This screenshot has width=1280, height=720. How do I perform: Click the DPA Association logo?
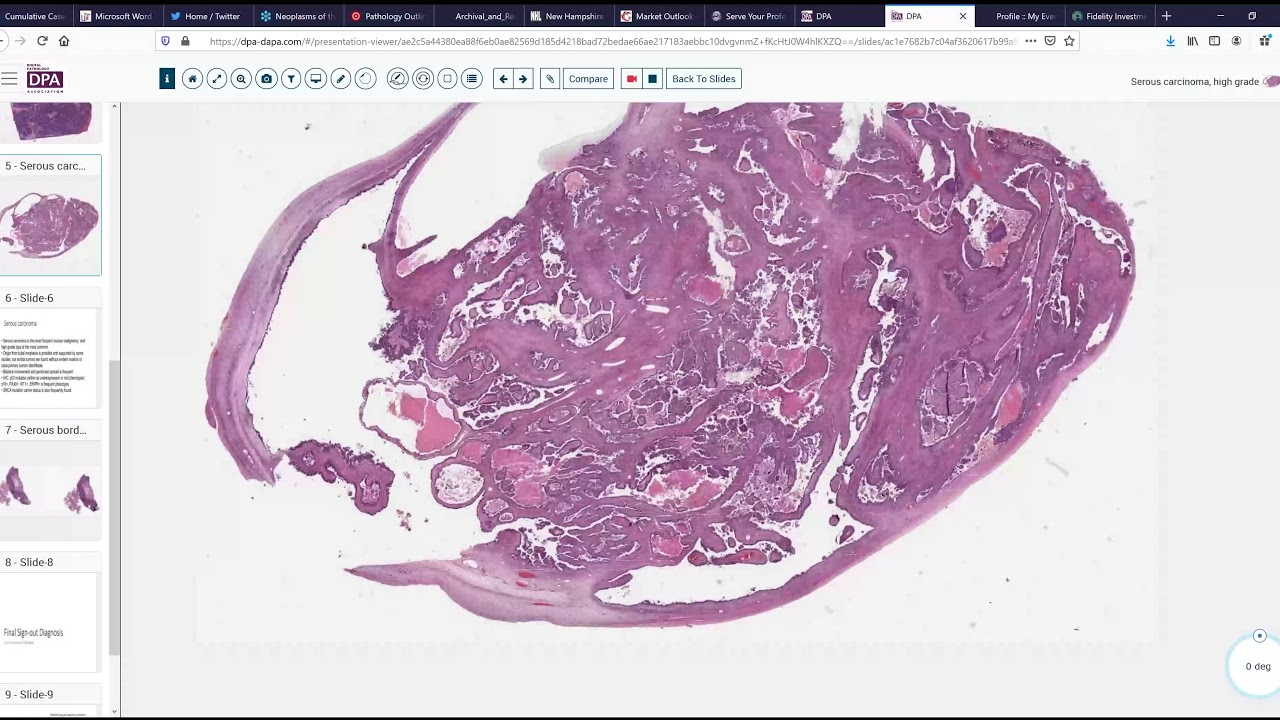45,81
